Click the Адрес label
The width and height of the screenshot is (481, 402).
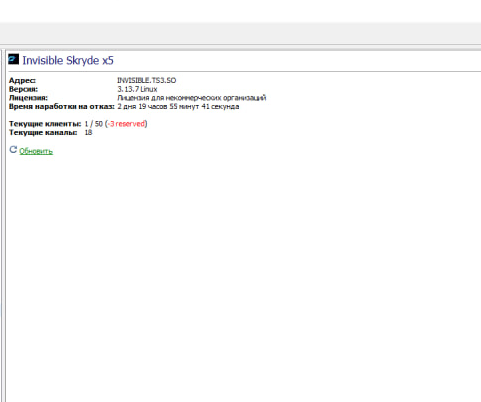[x=22, y=80]
